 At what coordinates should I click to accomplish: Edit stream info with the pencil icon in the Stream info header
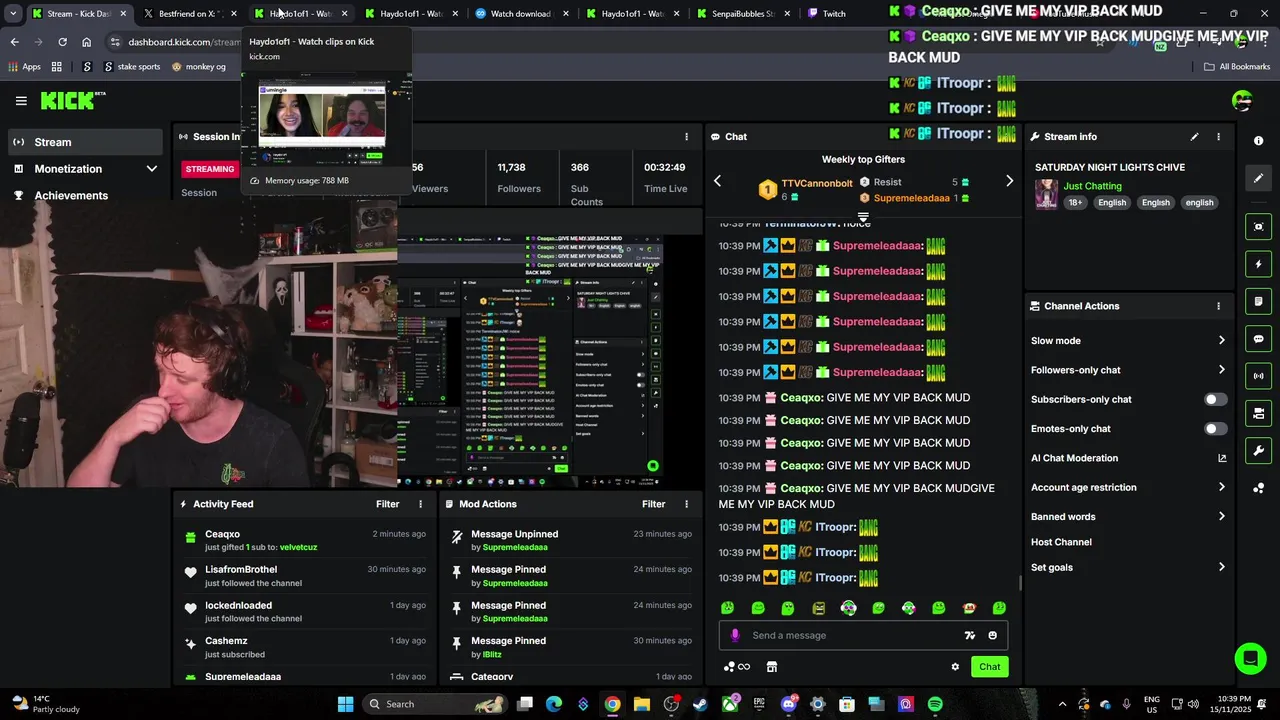pos(1194,137)
